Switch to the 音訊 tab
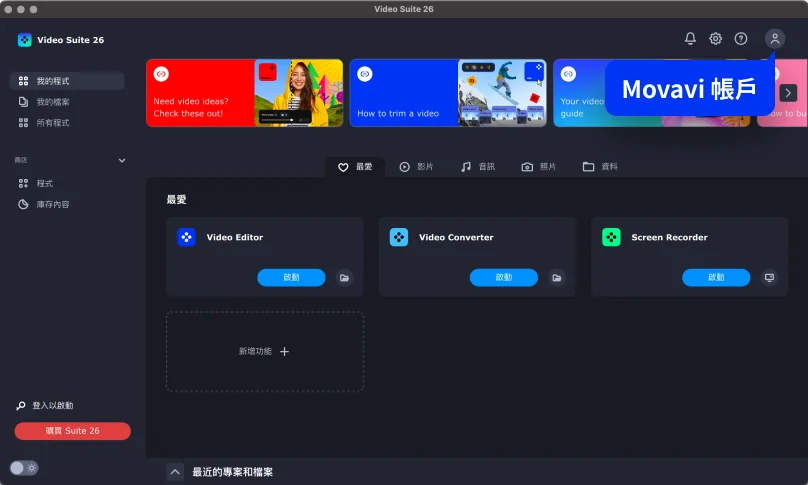The width and height of the screenshot is (808, 485). click(x=478, y=167)
